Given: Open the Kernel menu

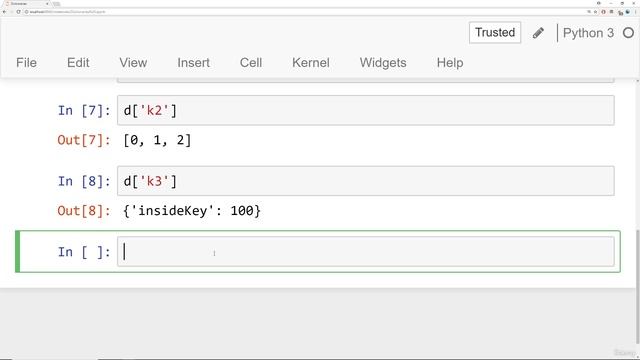Looking at the screenshot, I should point(311,63).
